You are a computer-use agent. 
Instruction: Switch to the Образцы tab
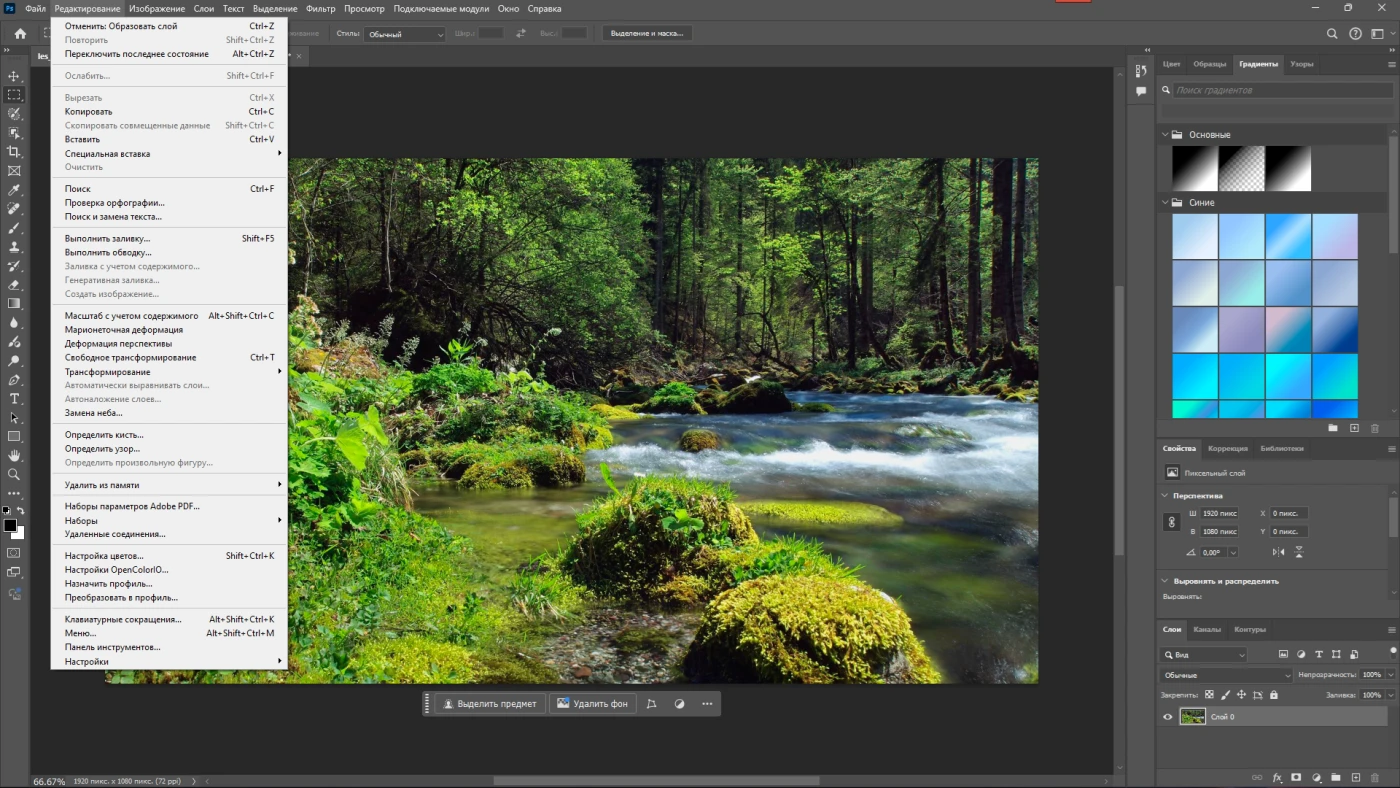[x=1209, y=64]
